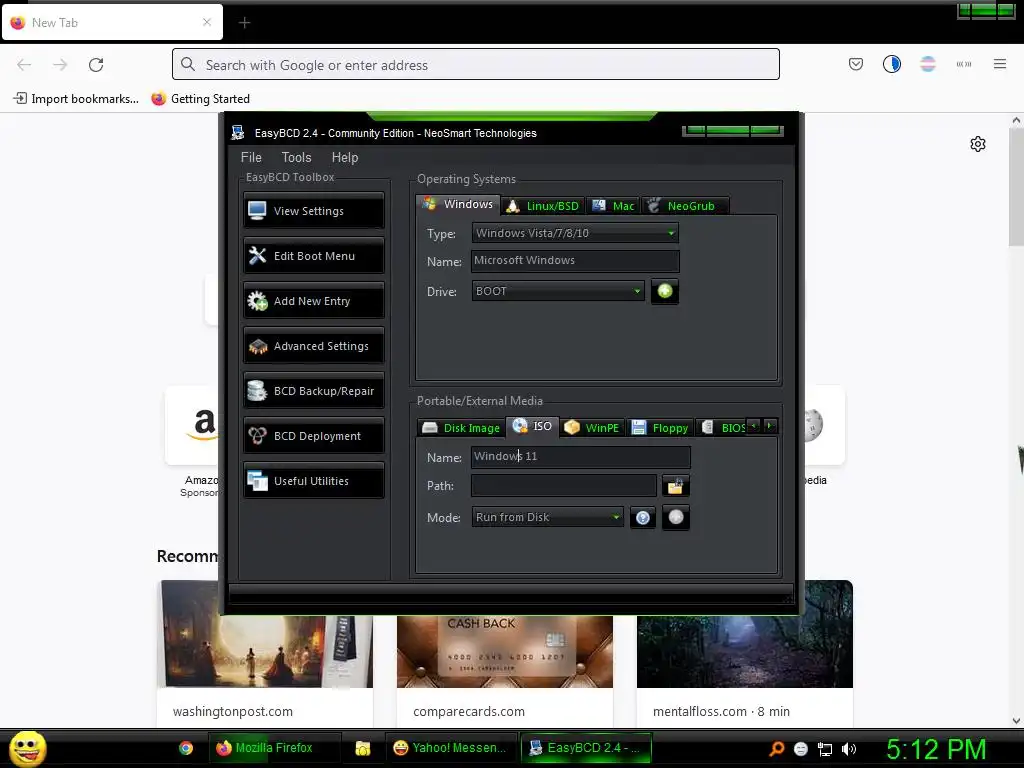The image size is (1024, 768).
Task: Click the Microsoft Windows name field
Action: [575, 261]
